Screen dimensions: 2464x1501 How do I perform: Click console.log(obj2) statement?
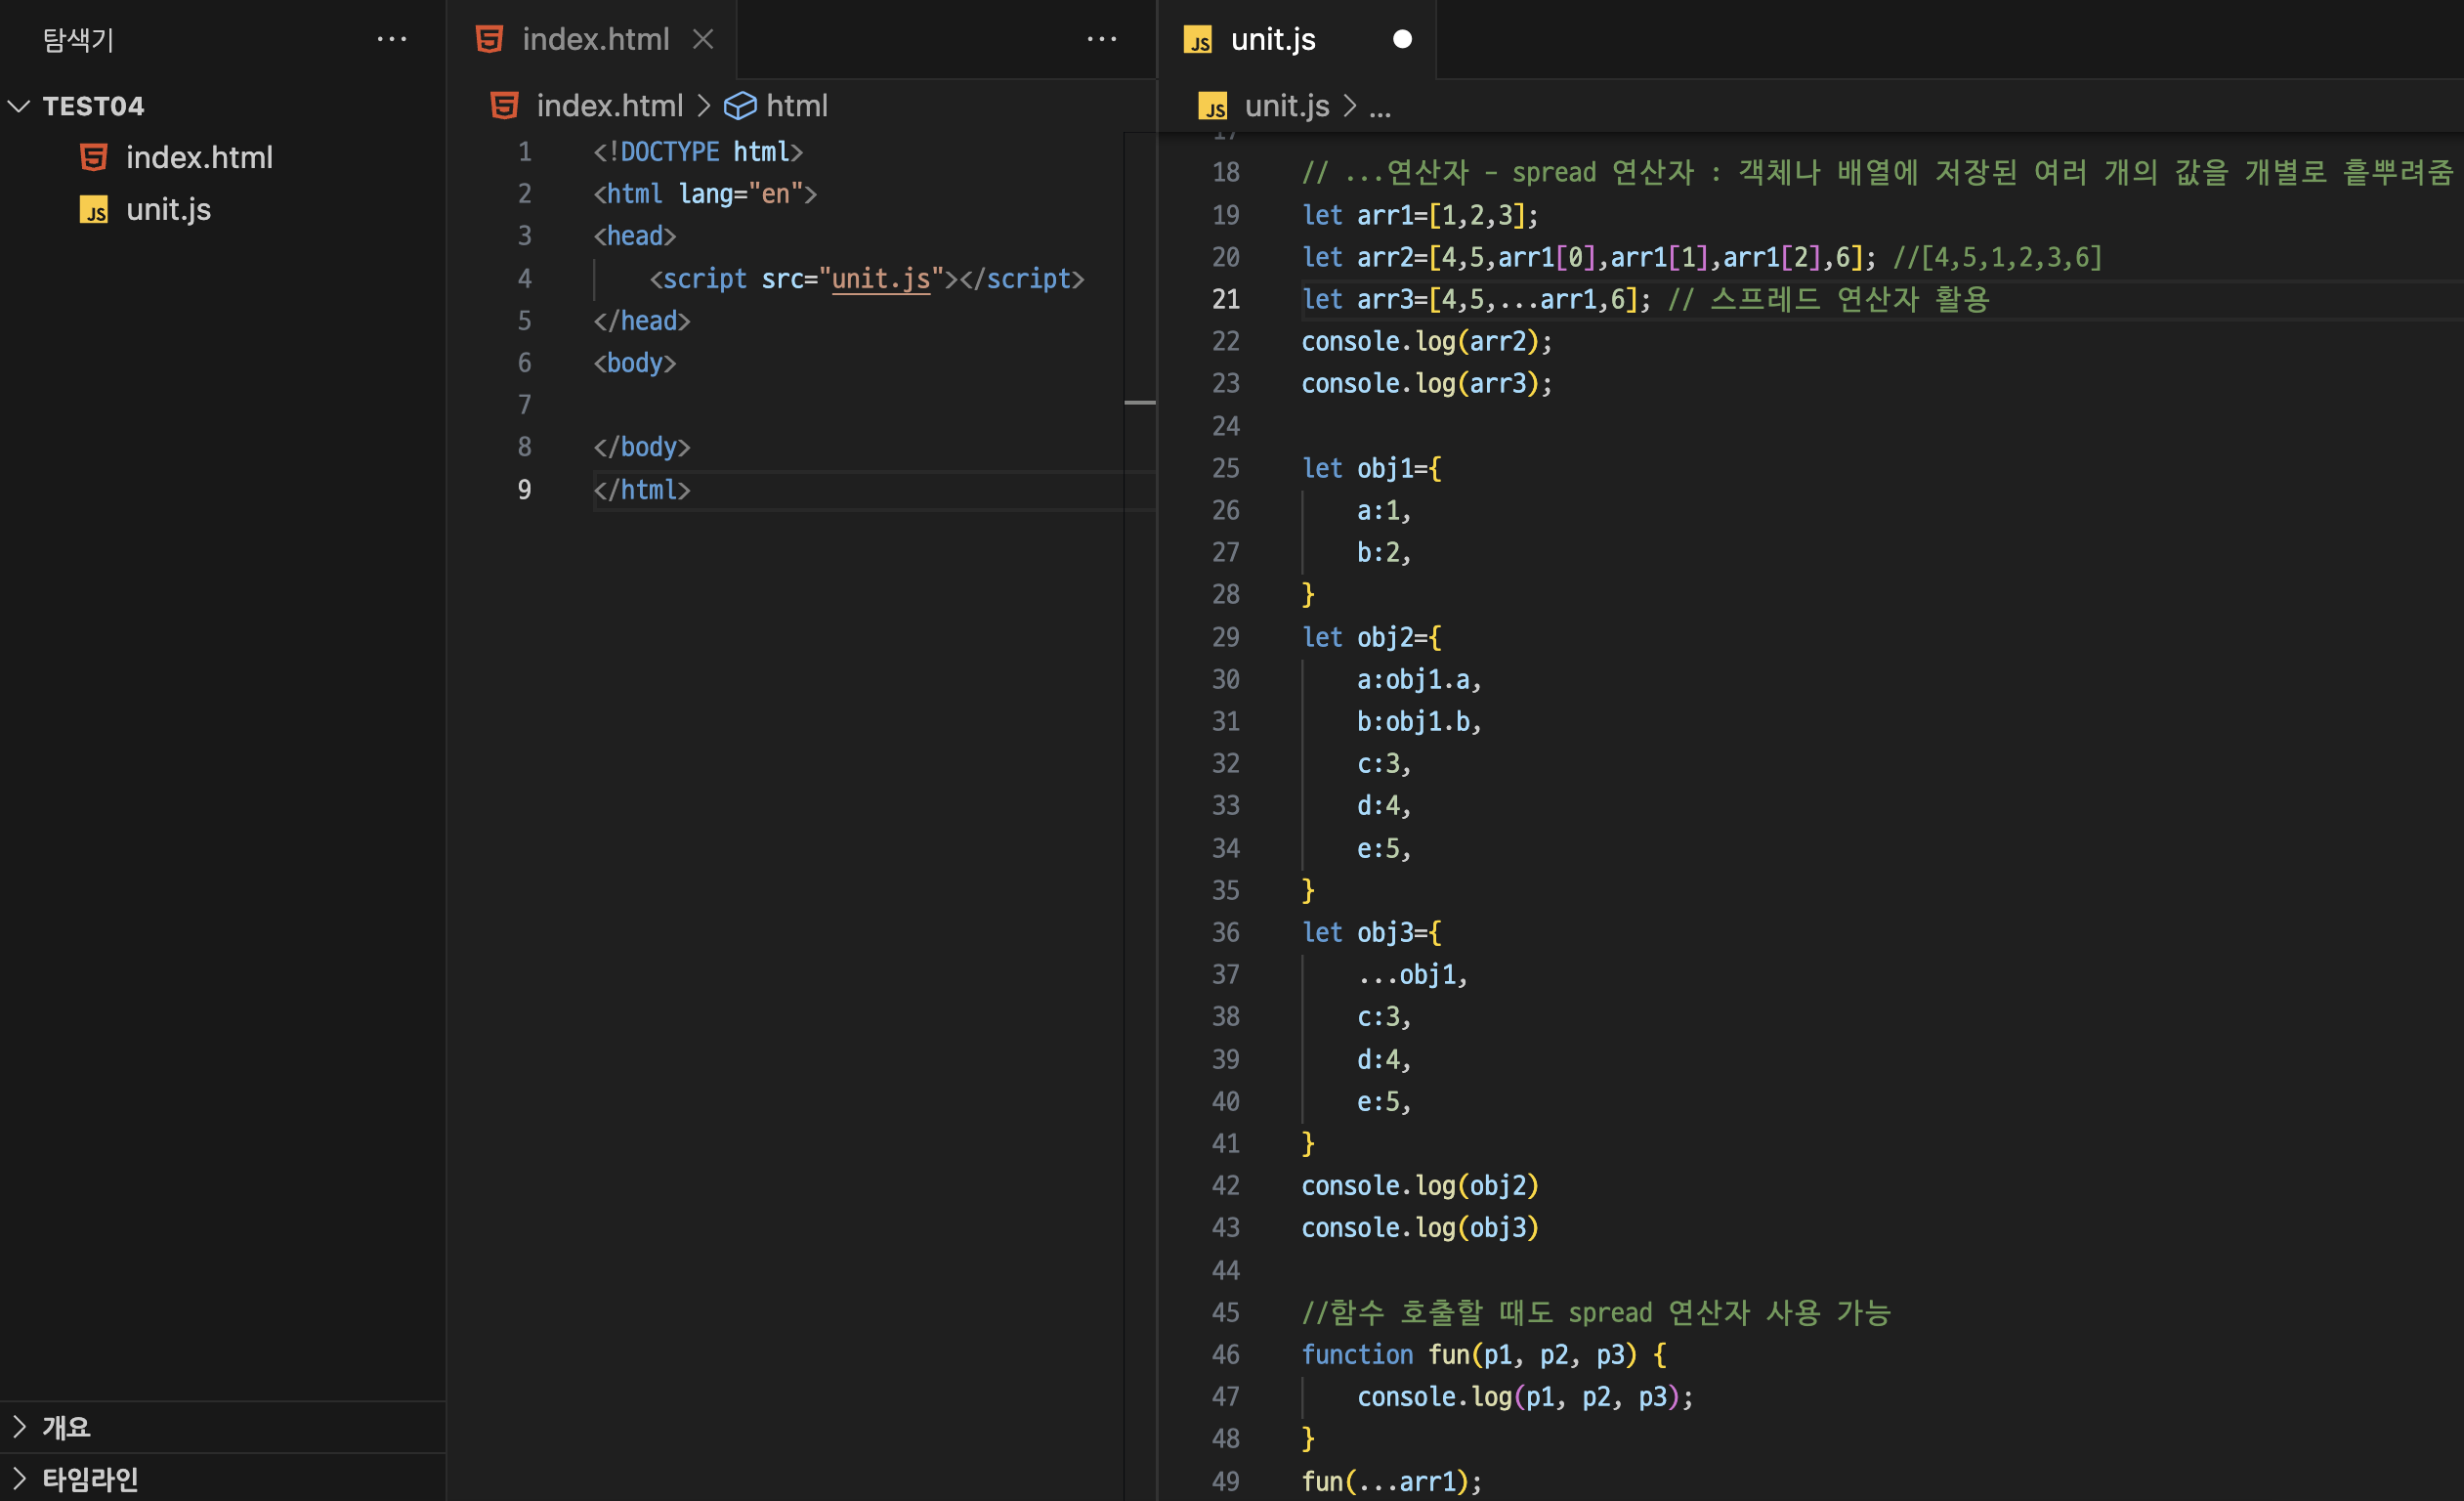[1420, 1185]
